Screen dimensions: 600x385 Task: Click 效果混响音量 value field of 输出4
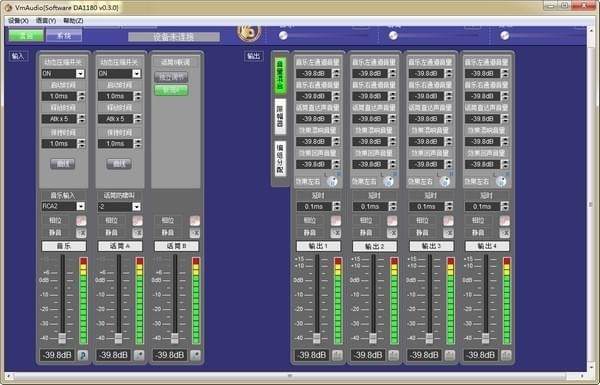click(482, 142)
